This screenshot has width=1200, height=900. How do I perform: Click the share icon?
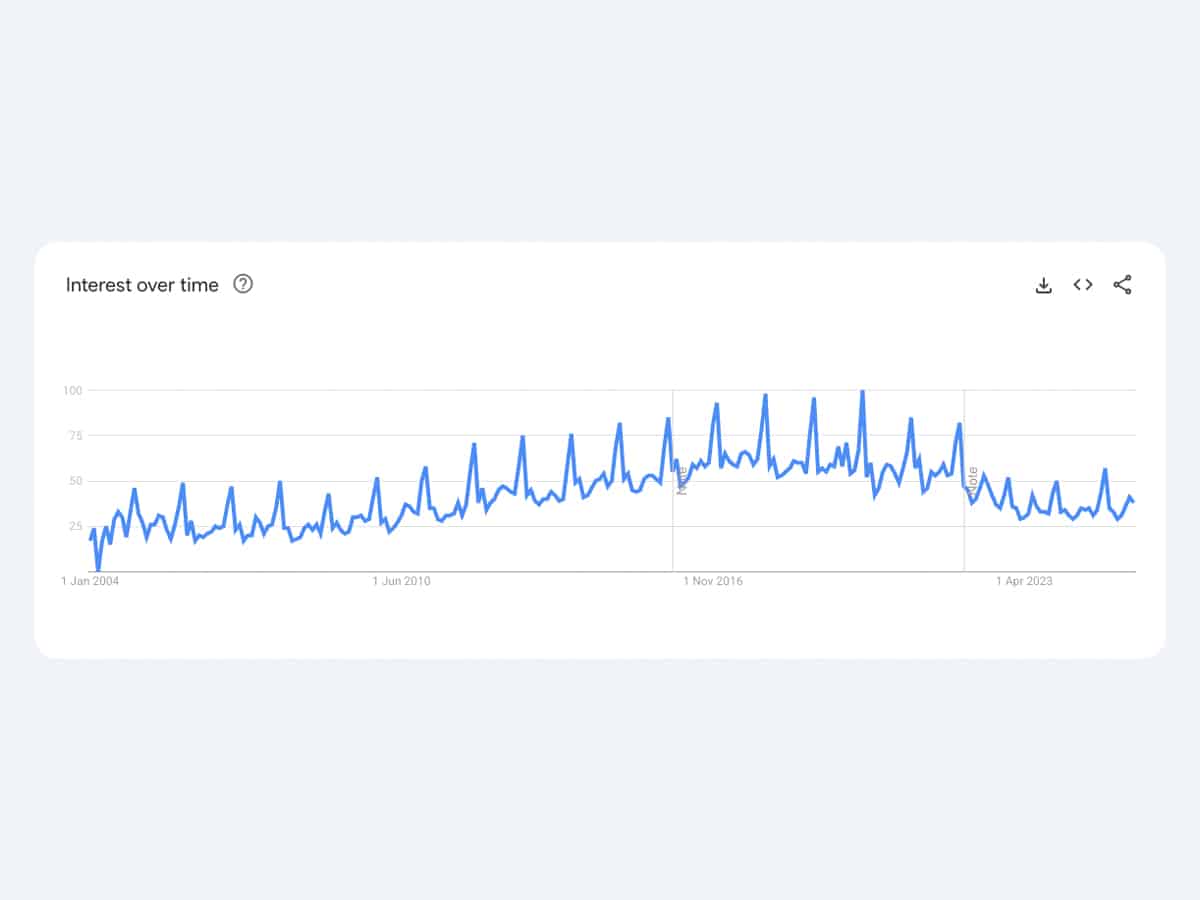1122,285
